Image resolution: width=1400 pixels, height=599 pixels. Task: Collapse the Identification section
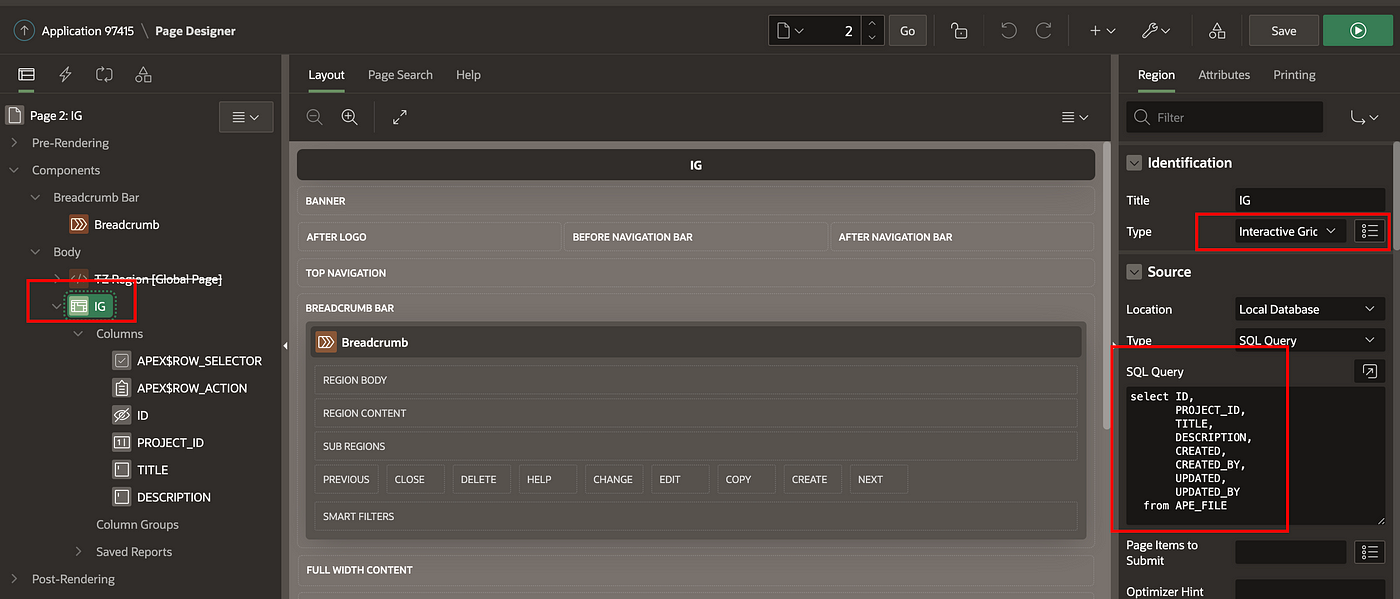(x=1134, y=163)
